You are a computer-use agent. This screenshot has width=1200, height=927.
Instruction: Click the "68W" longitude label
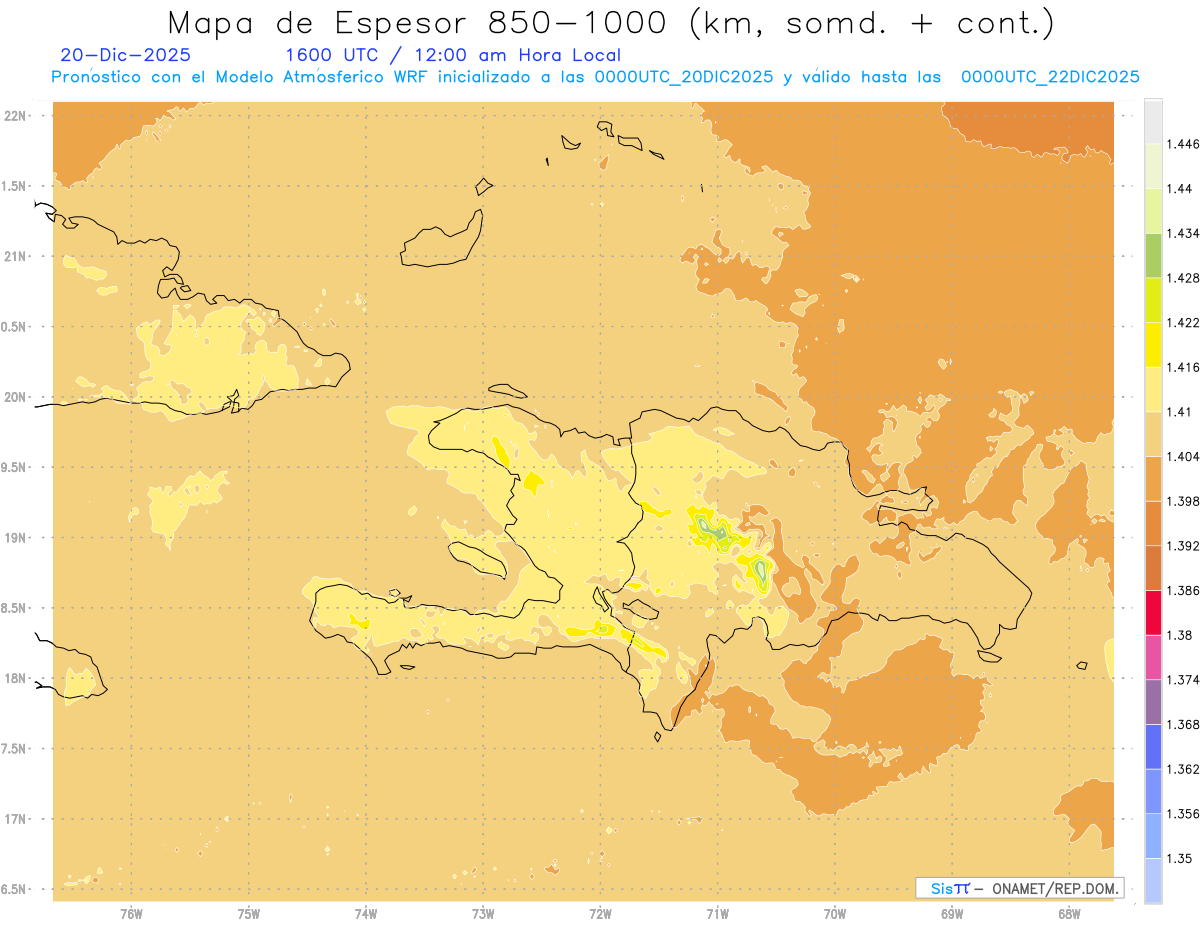click(x=1069, y=914)
